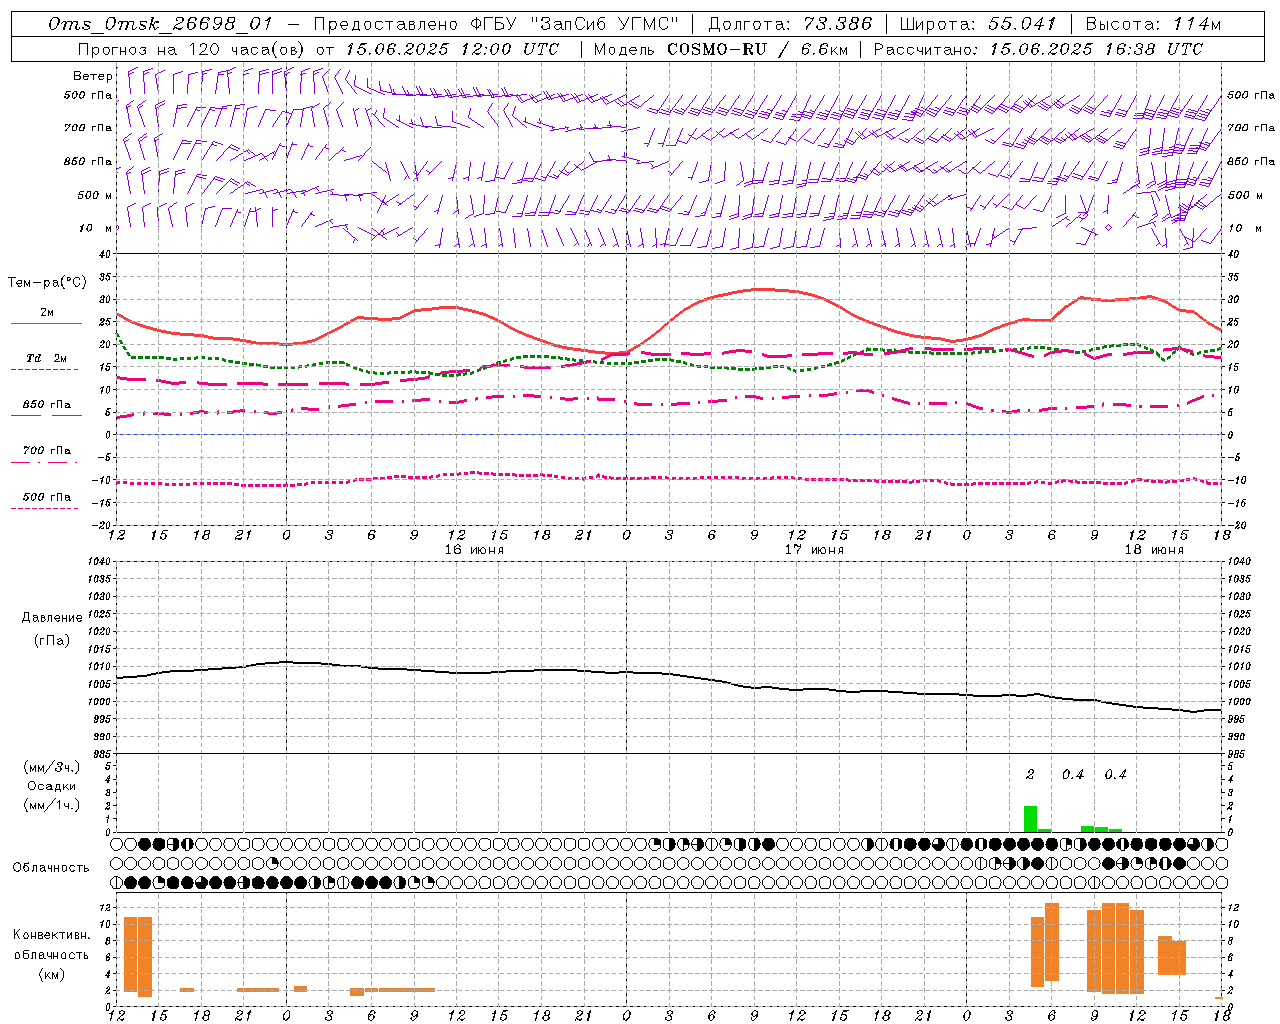This screenshot has height=1024, width=1280.
Task: Click the model name "COSMO-RU / 6.6км"
Action: 757,49
